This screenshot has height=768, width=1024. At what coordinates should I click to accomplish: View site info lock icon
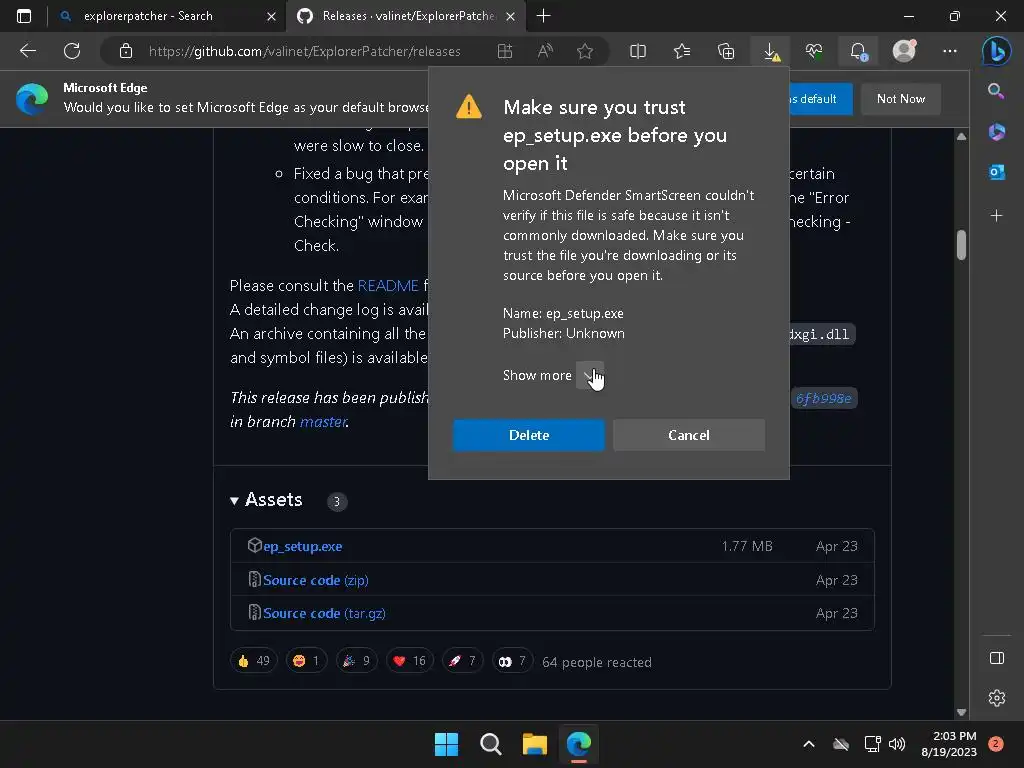pyautogui.click(x=126, y=51)
